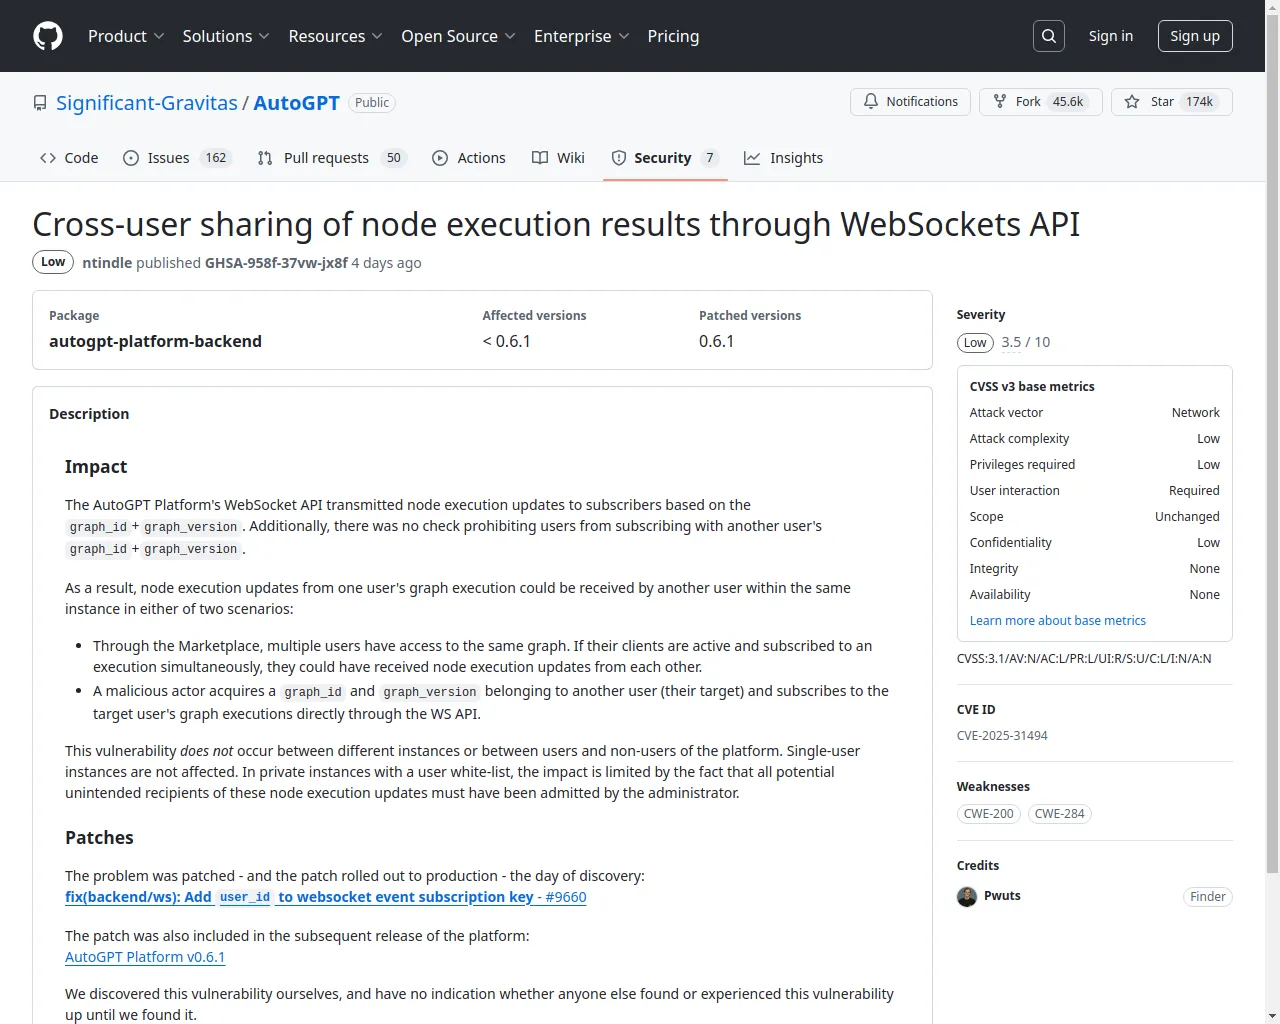The image size is (1280, 1024).
Task: Click the Actions play icon
Action: click(440, 158)
